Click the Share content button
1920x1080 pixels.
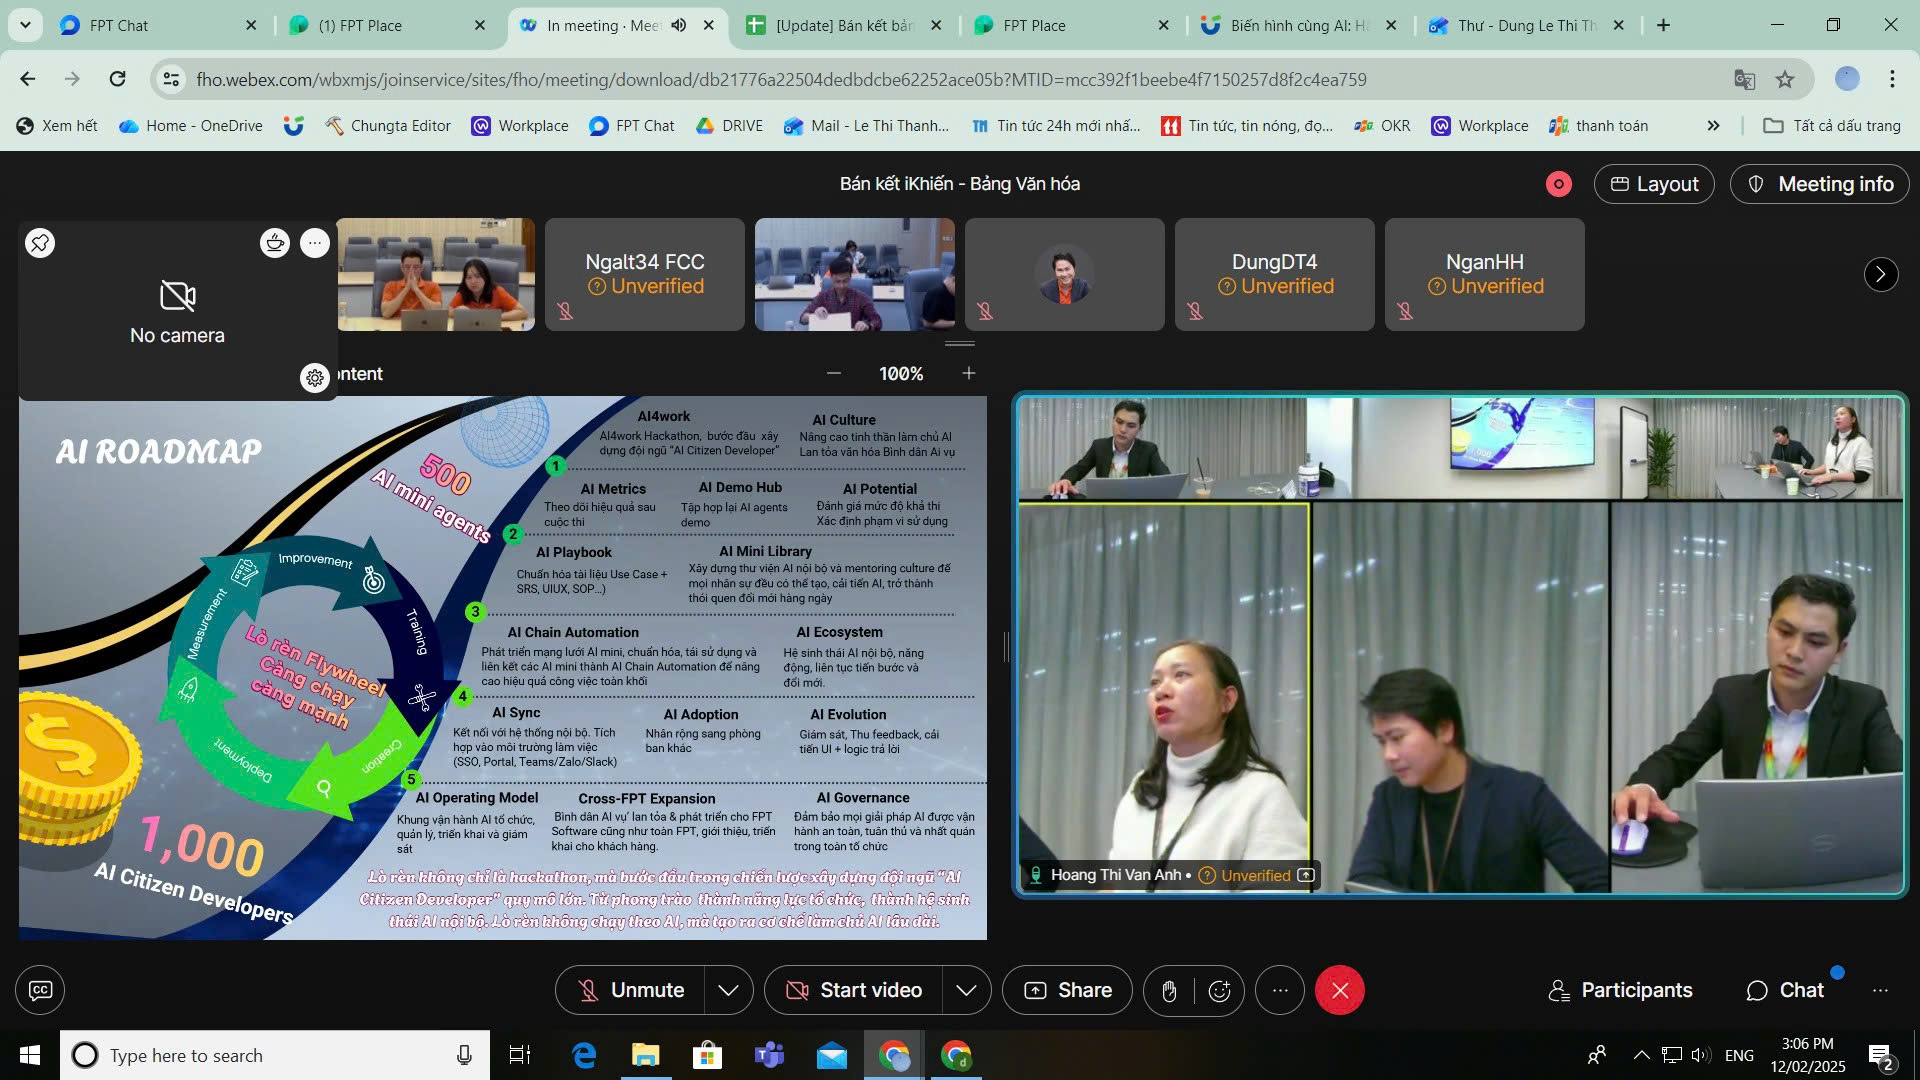[1067, 990]
